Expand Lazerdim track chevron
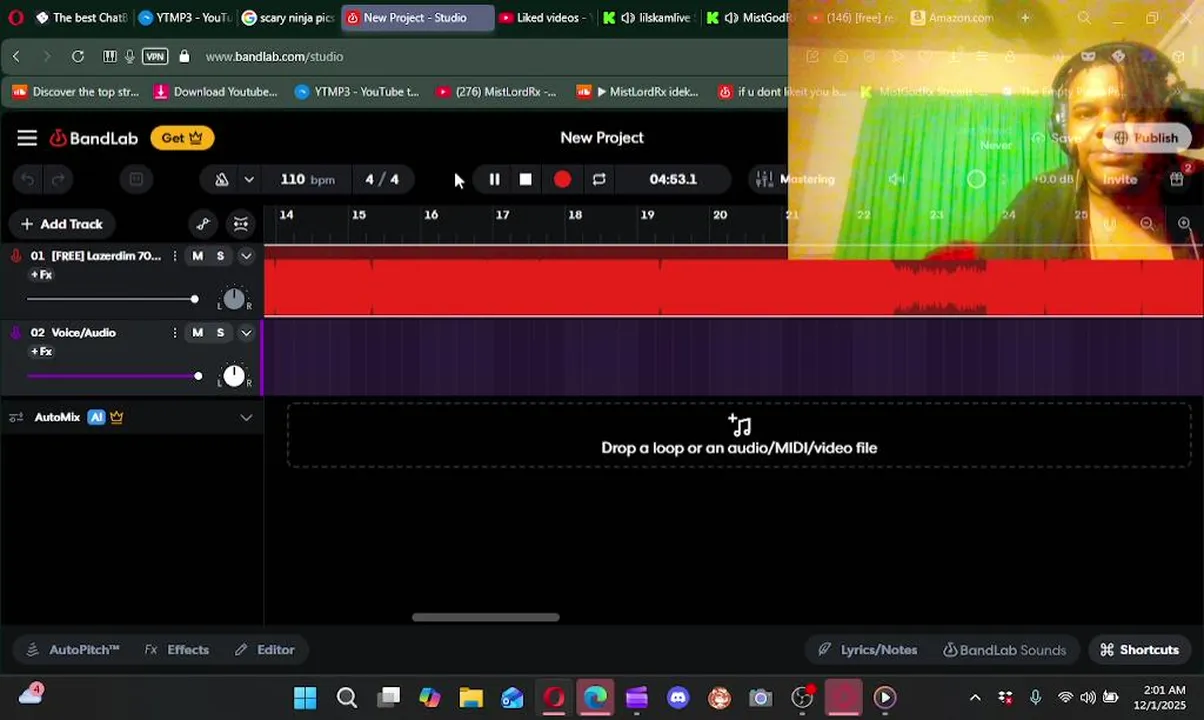Screen dimensions: 1204x720 tap(246, 256)
